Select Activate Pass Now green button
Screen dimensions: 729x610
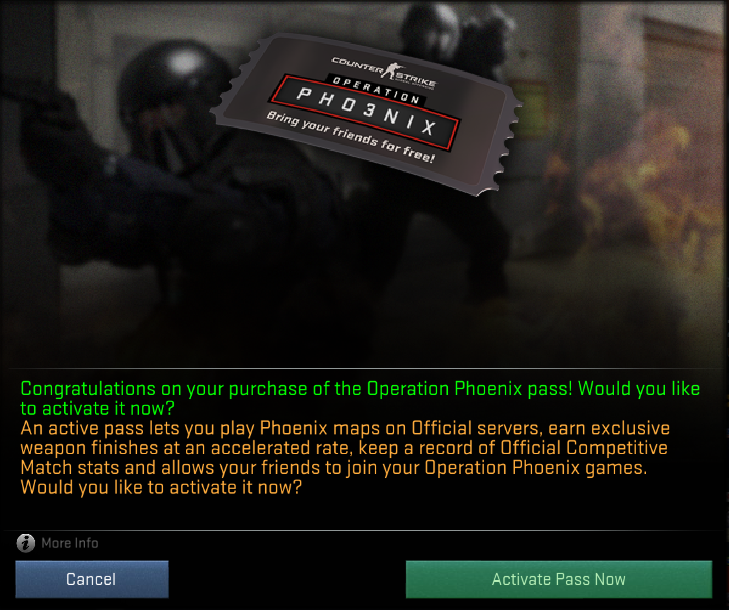coord(559,579)
